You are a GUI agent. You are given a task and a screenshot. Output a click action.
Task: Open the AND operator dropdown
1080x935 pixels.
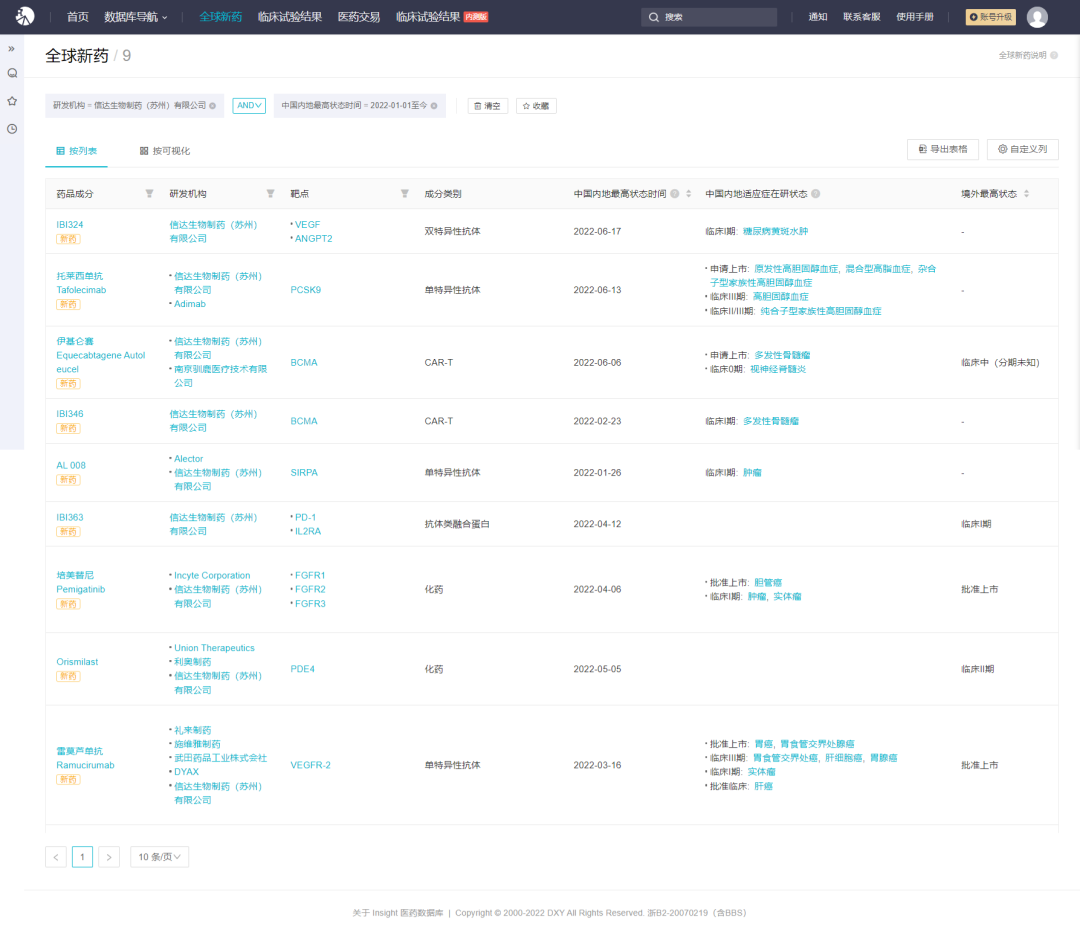tap(249, 105)
